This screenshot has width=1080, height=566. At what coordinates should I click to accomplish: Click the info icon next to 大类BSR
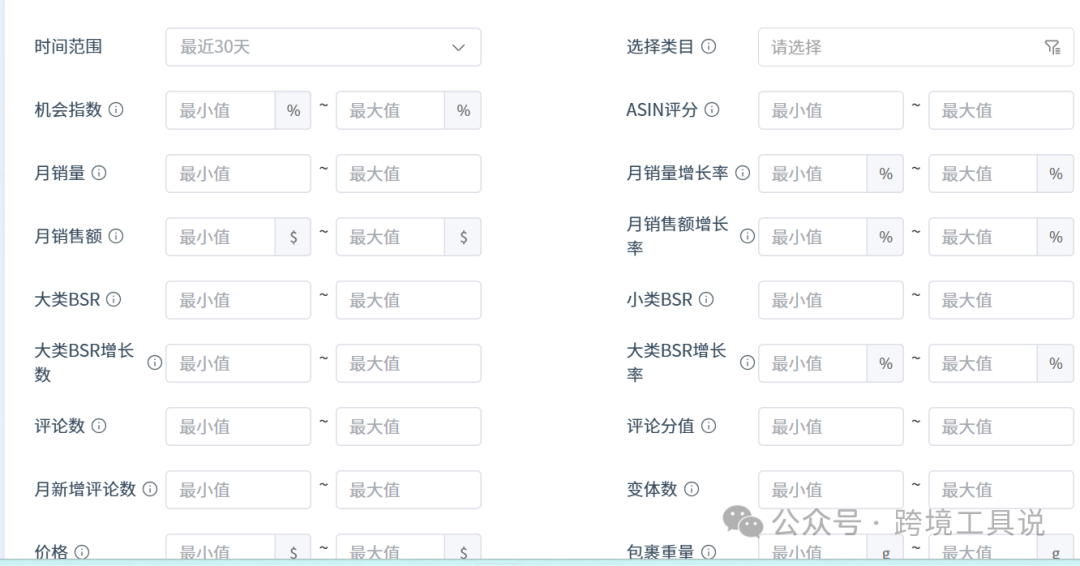(x=114, y=299)
